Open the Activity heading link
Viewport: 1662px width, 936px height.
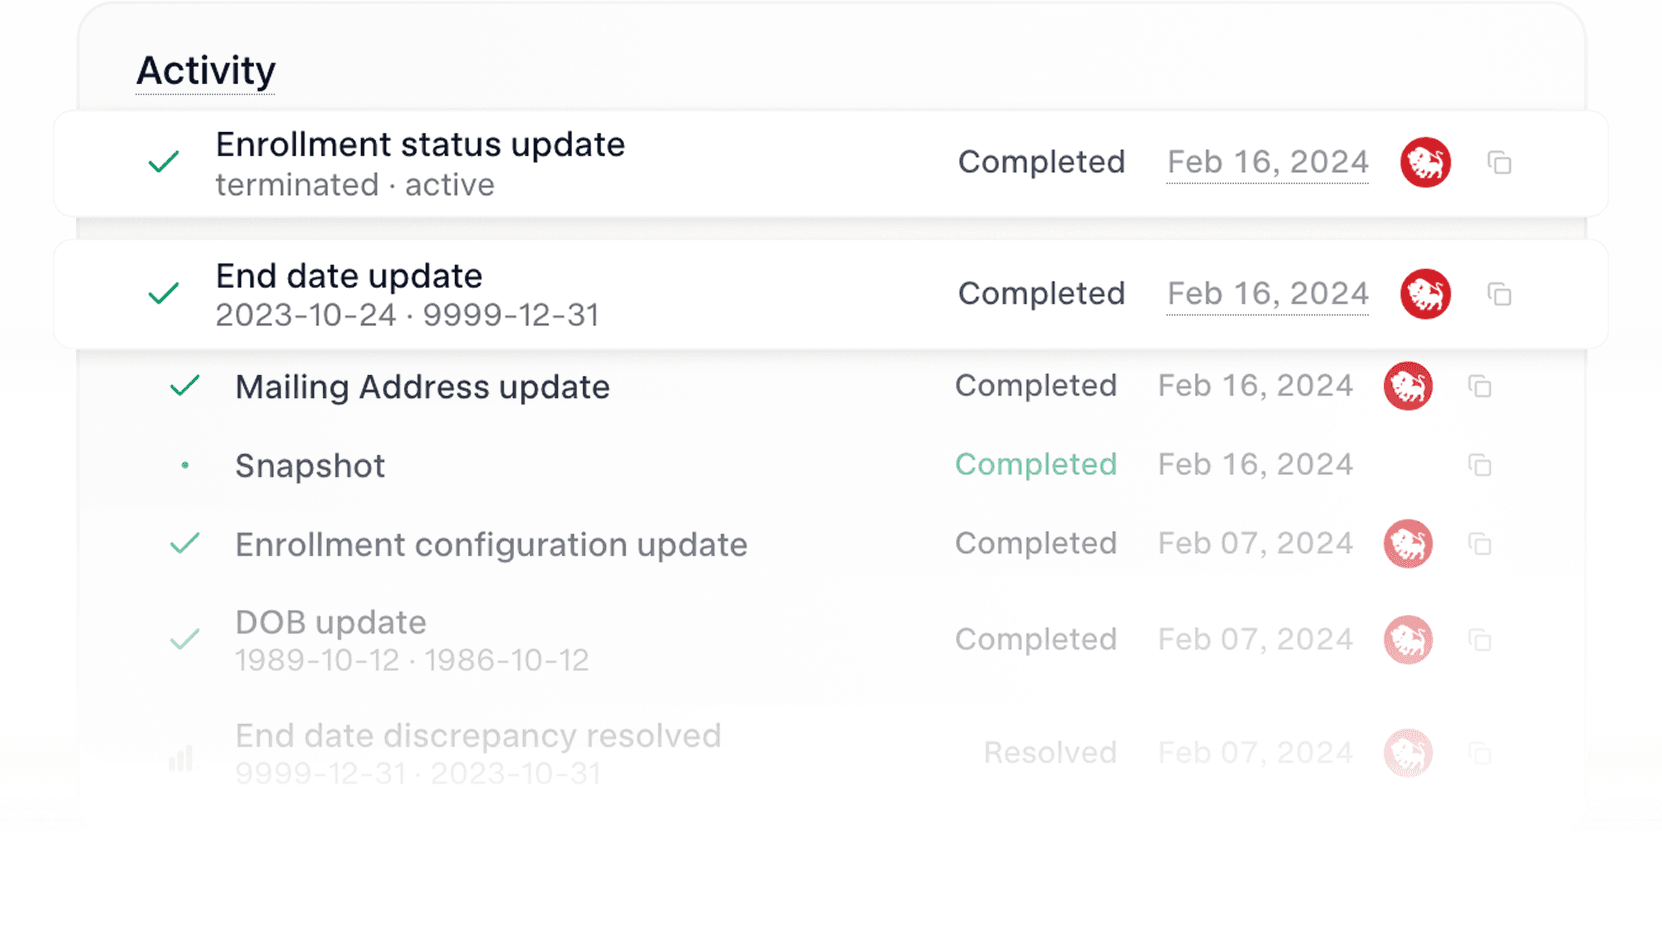click(x=205, y=71)
